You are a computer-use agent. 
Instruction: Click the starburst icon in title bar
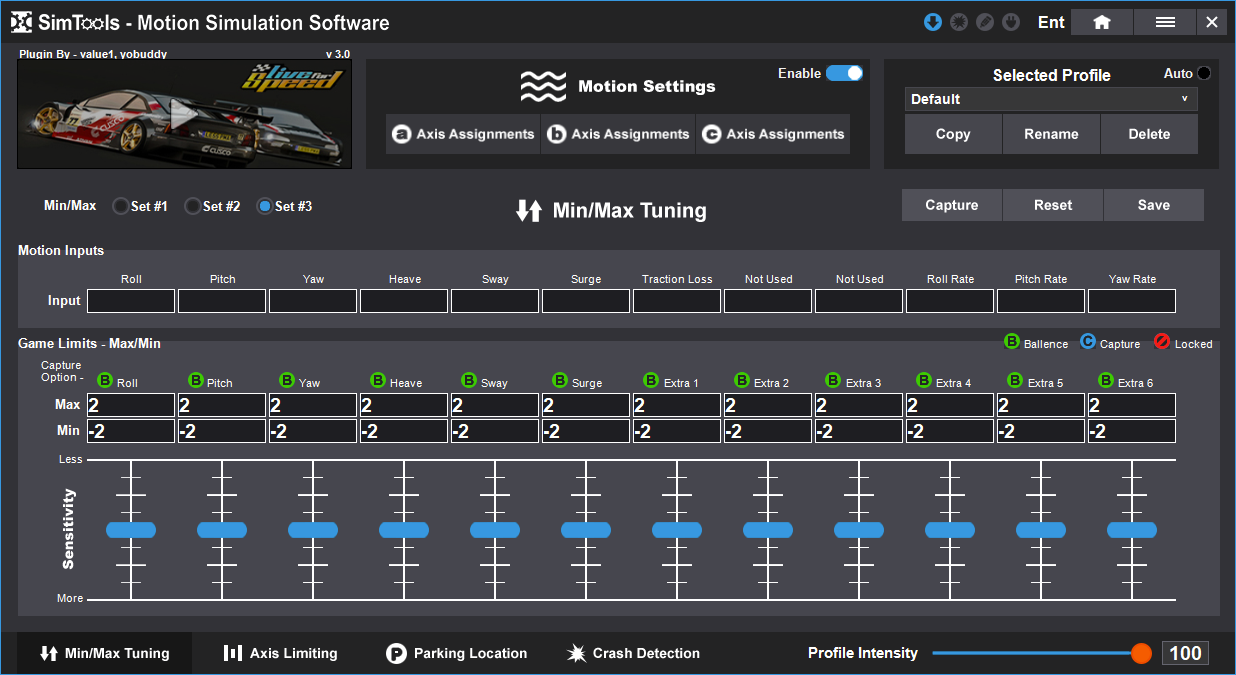959,22
